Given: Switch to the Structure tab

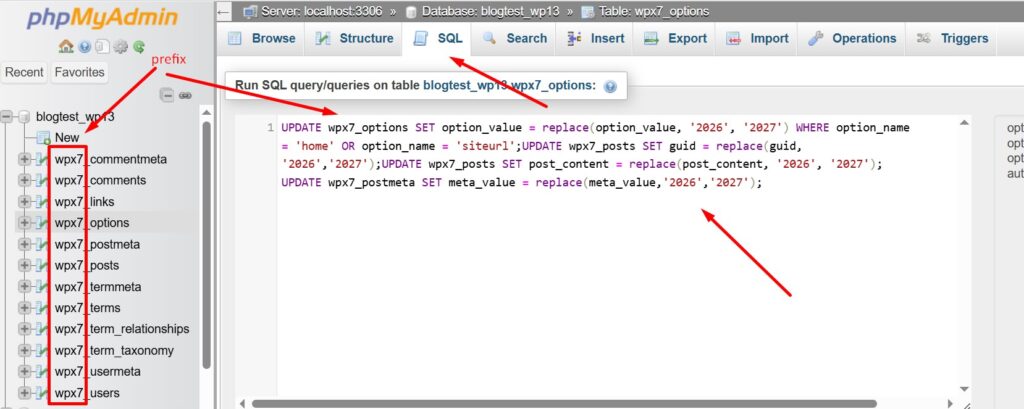Looking at the screenshot, I should 355,39.
